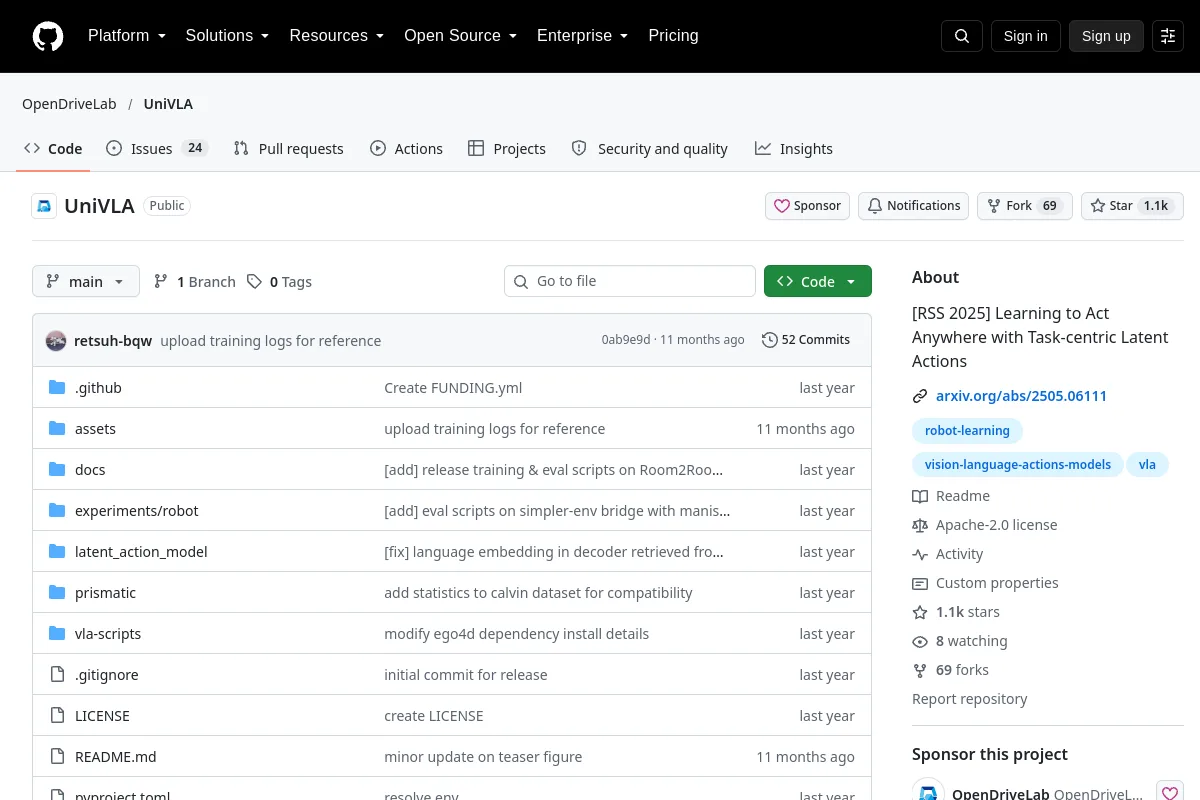
Task: Open the 'Create FUNDING.yml' commit message
Action: point(453,388)
